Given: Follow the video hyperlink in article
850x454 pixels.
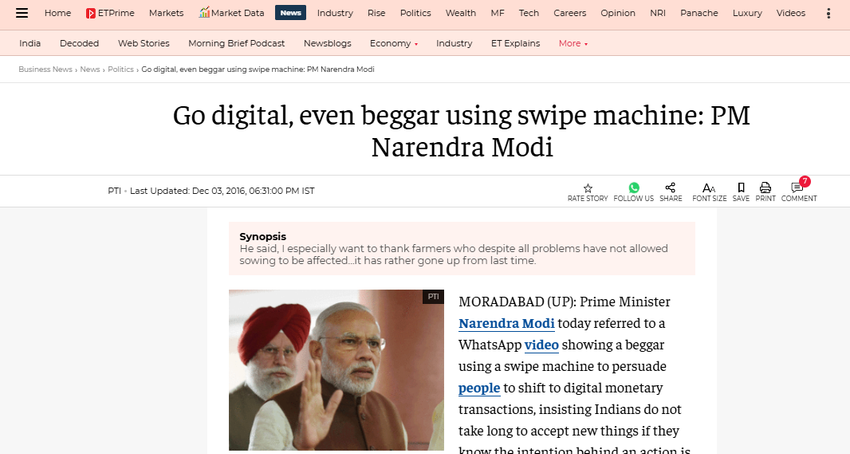Looking at the screenshot, I should point(542,345).
